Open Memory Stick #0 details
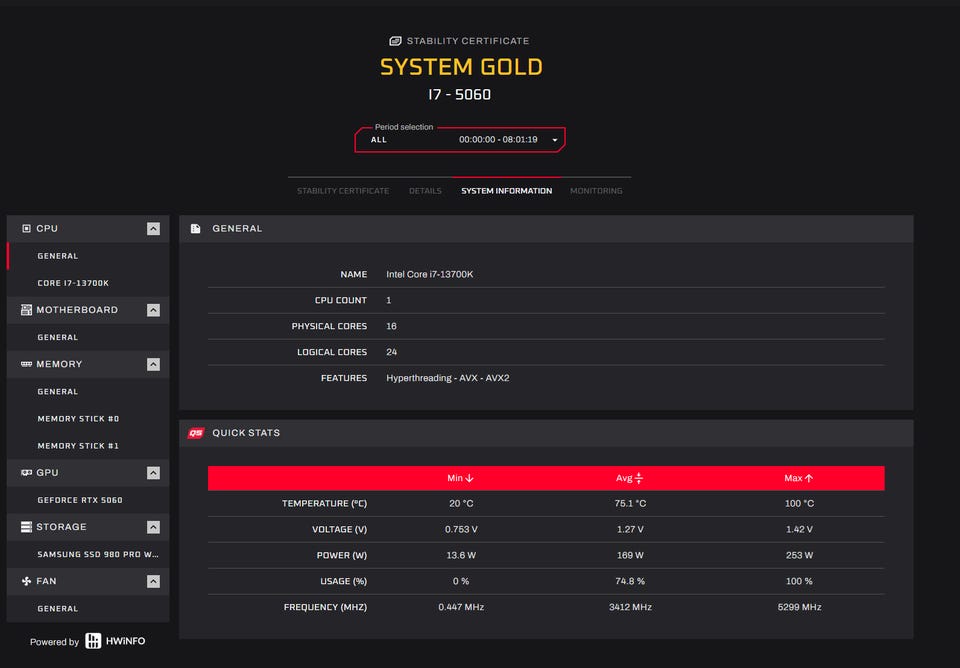 [78, 419]
